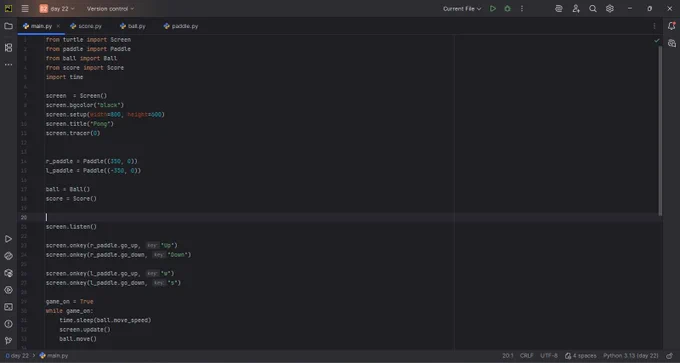Click the onkey r_paddle.go_down "Down" line

coord(118,255)
